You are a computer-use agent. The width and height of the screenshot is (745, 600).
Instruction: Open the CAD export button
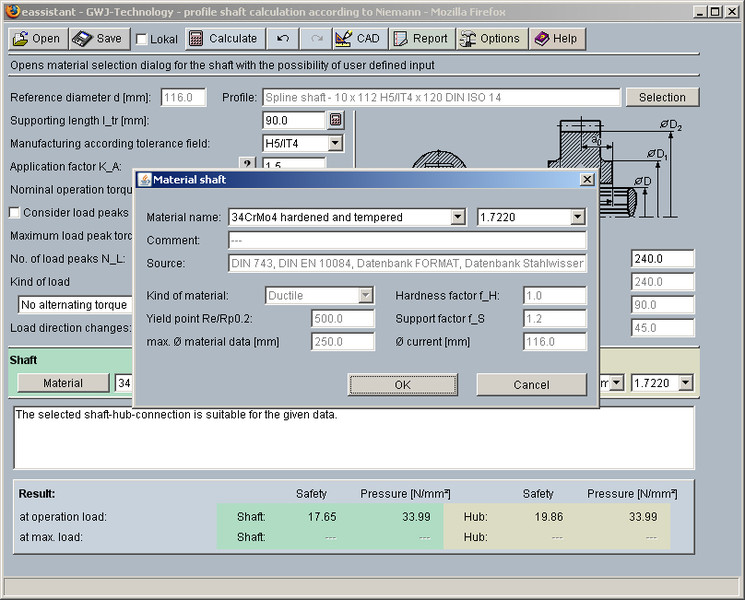click(357, 39)
